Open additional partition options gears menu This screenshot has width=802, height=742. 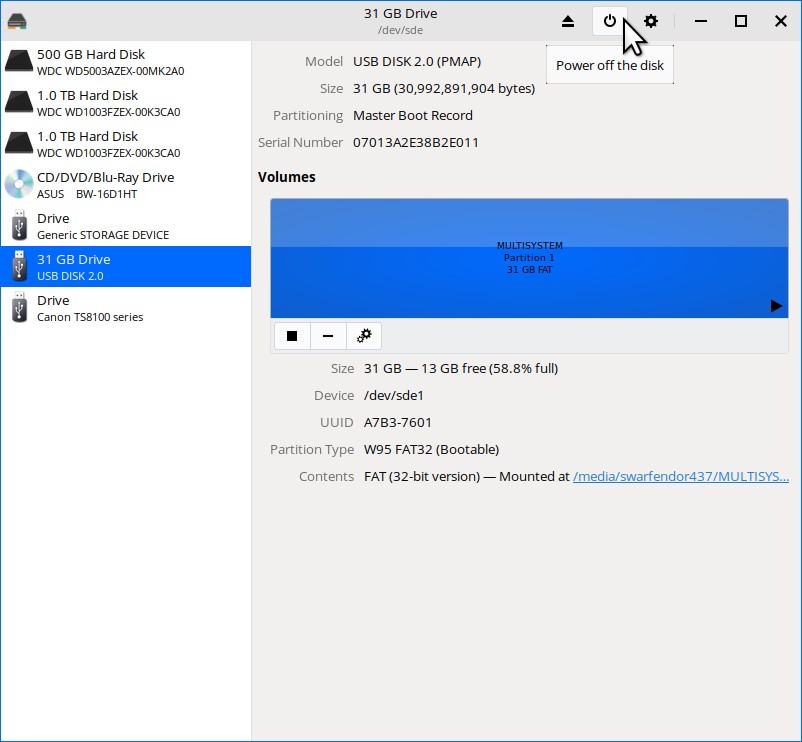pos(364,336)
